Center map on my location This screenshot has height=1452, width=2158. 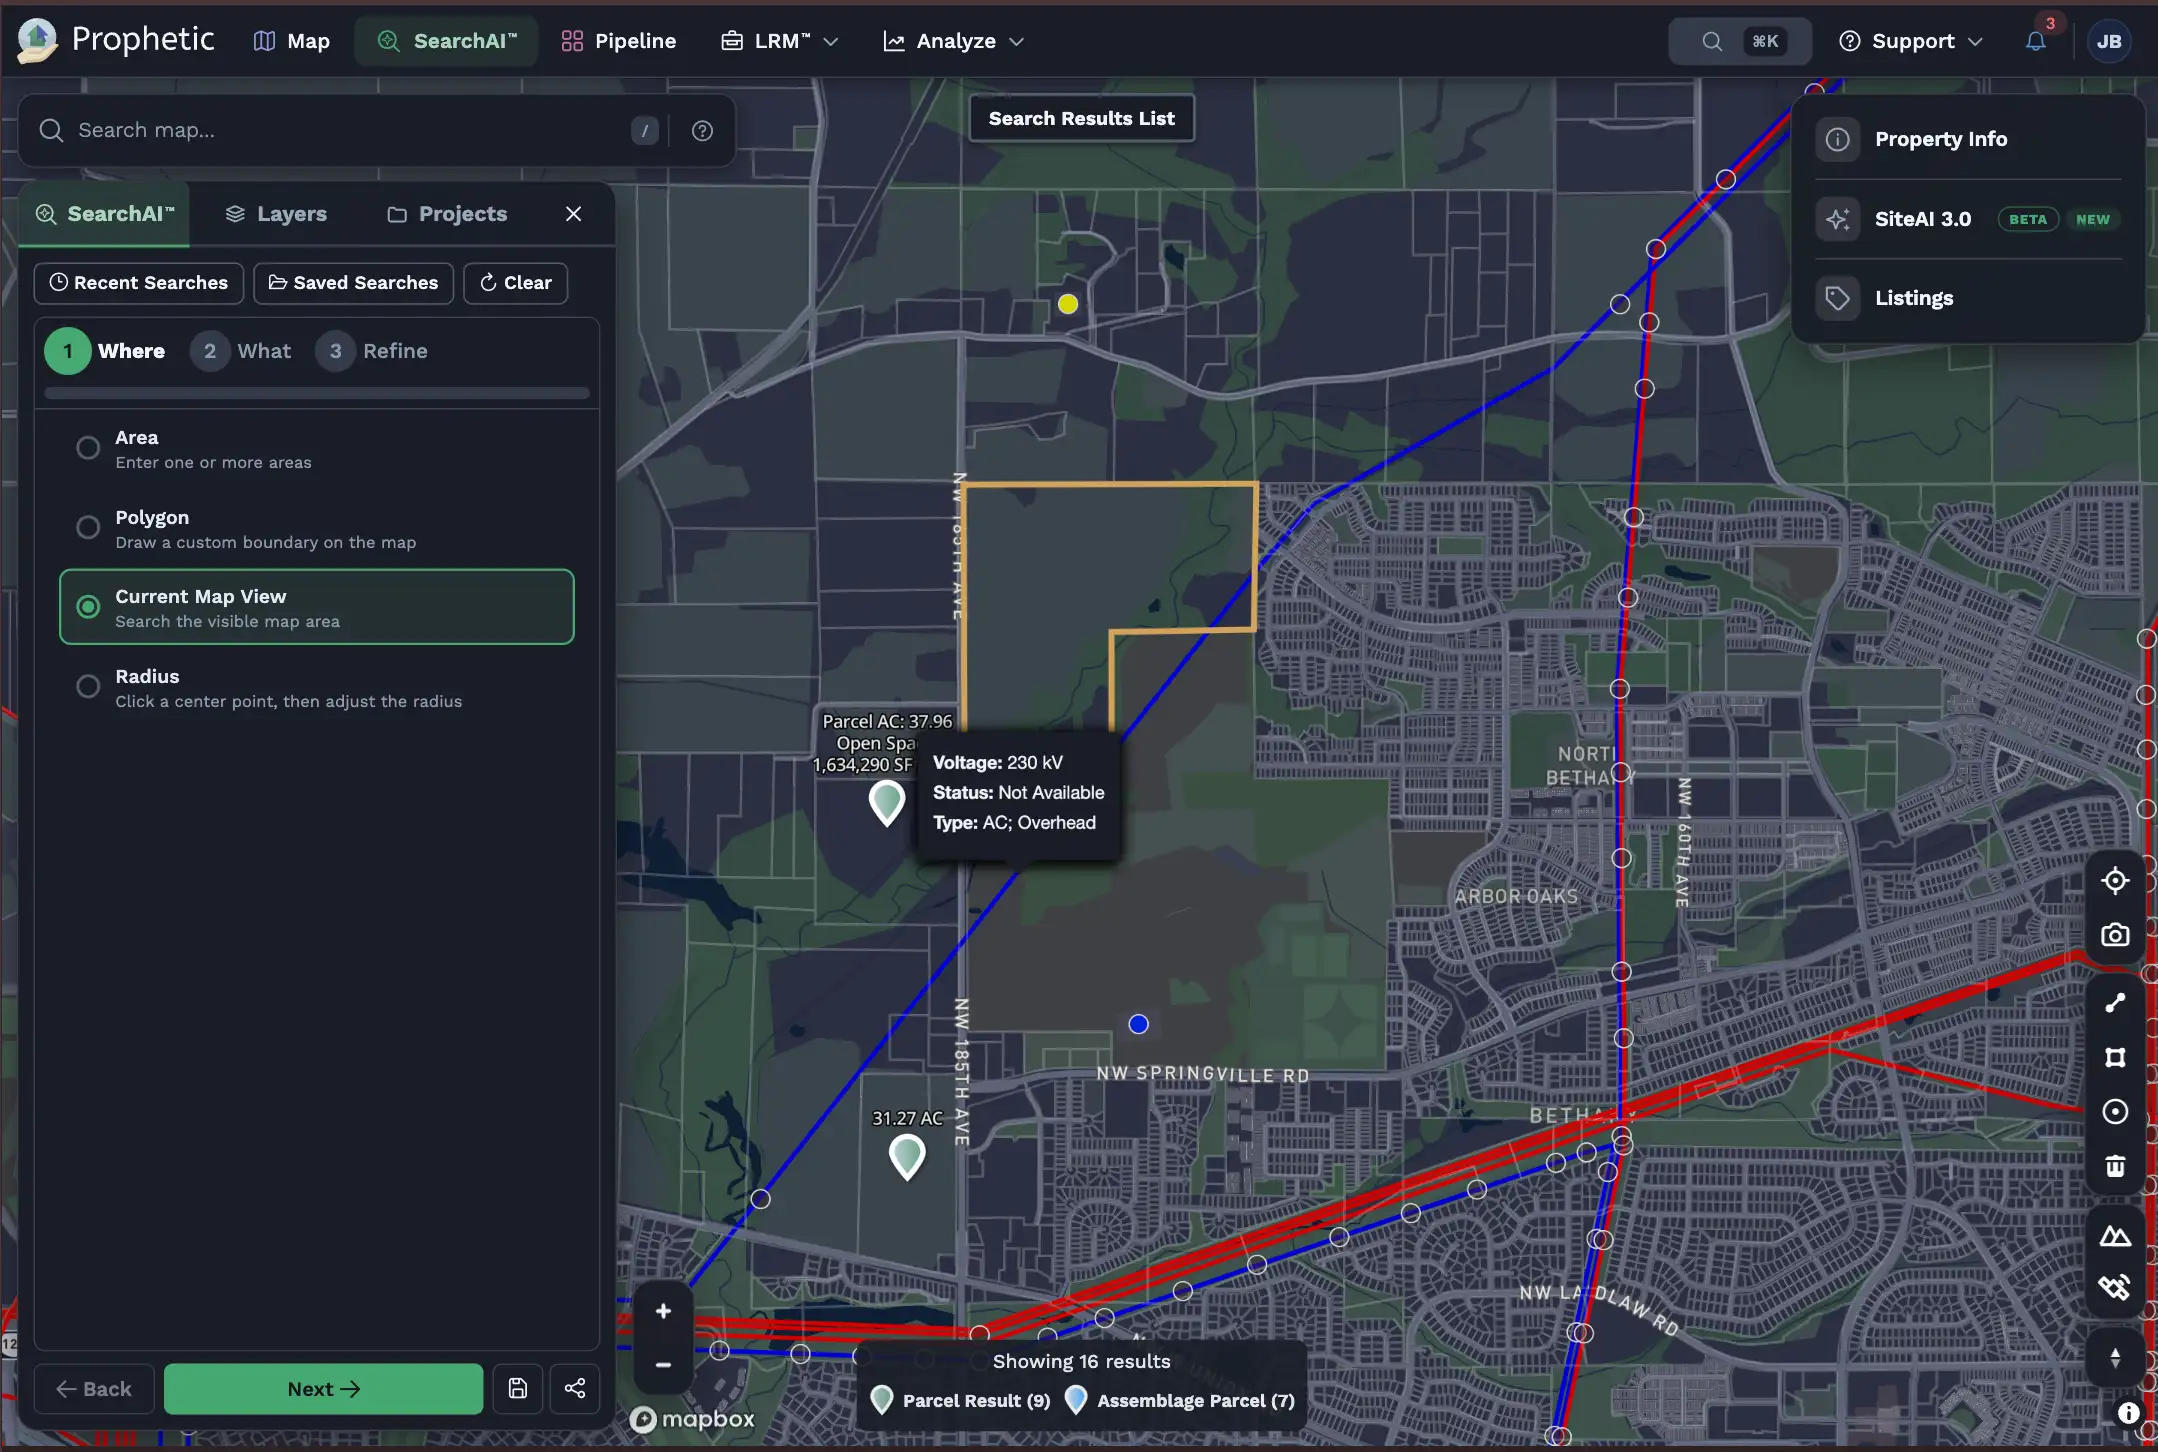point(2115,881)
